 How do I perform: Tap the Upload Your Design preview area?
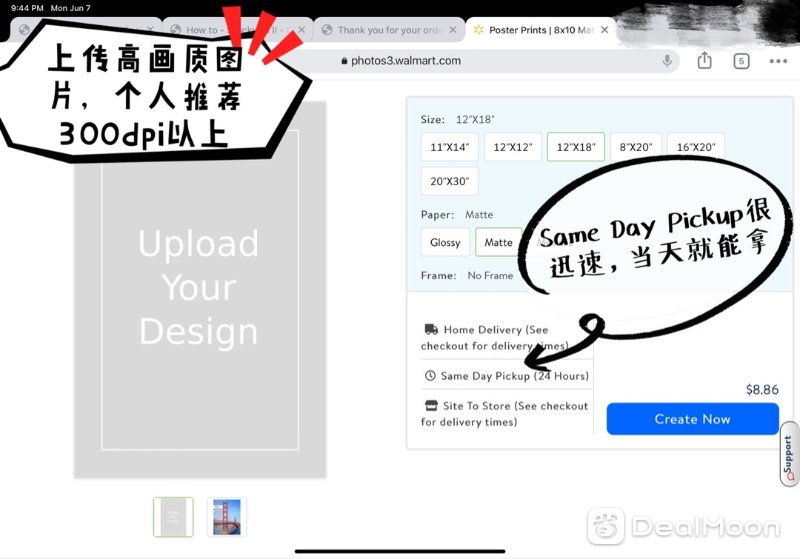pos(200,290)
